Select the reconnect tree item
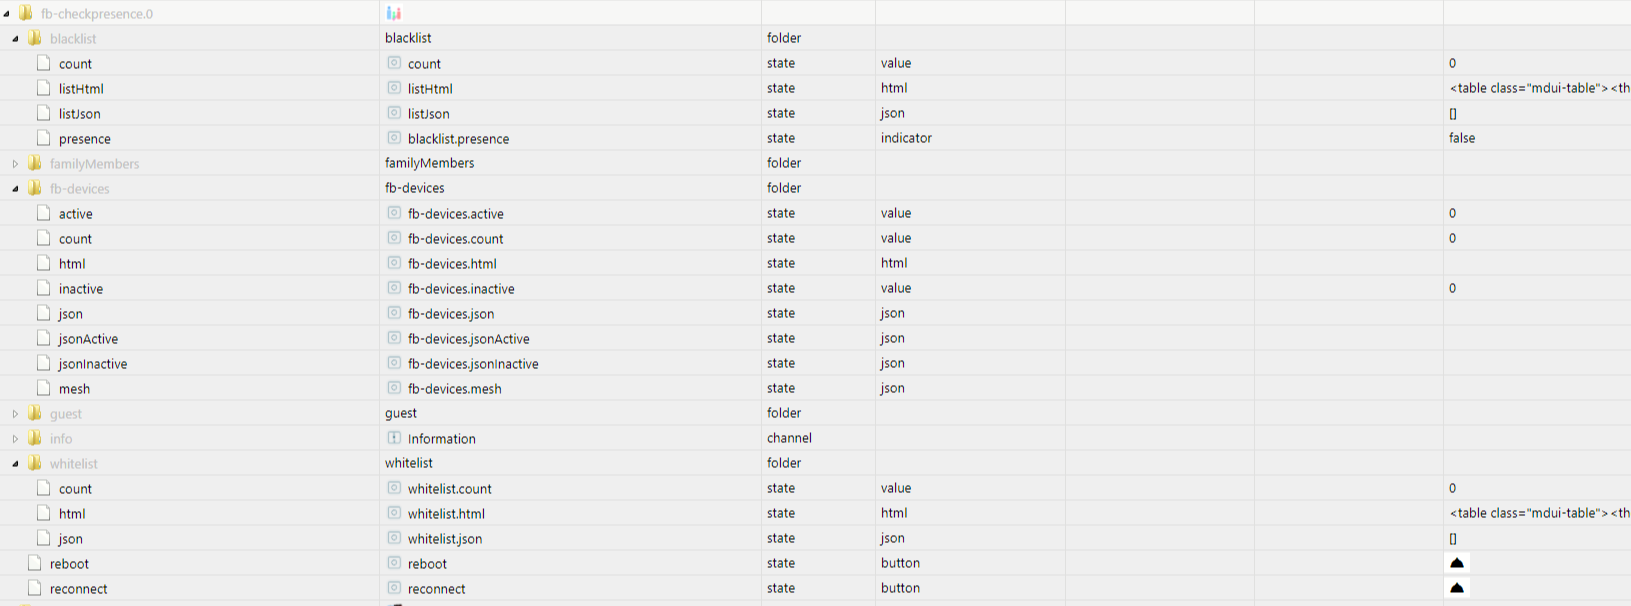The height and width of the screenshot is (606, 1631). [x=78, y=589]
